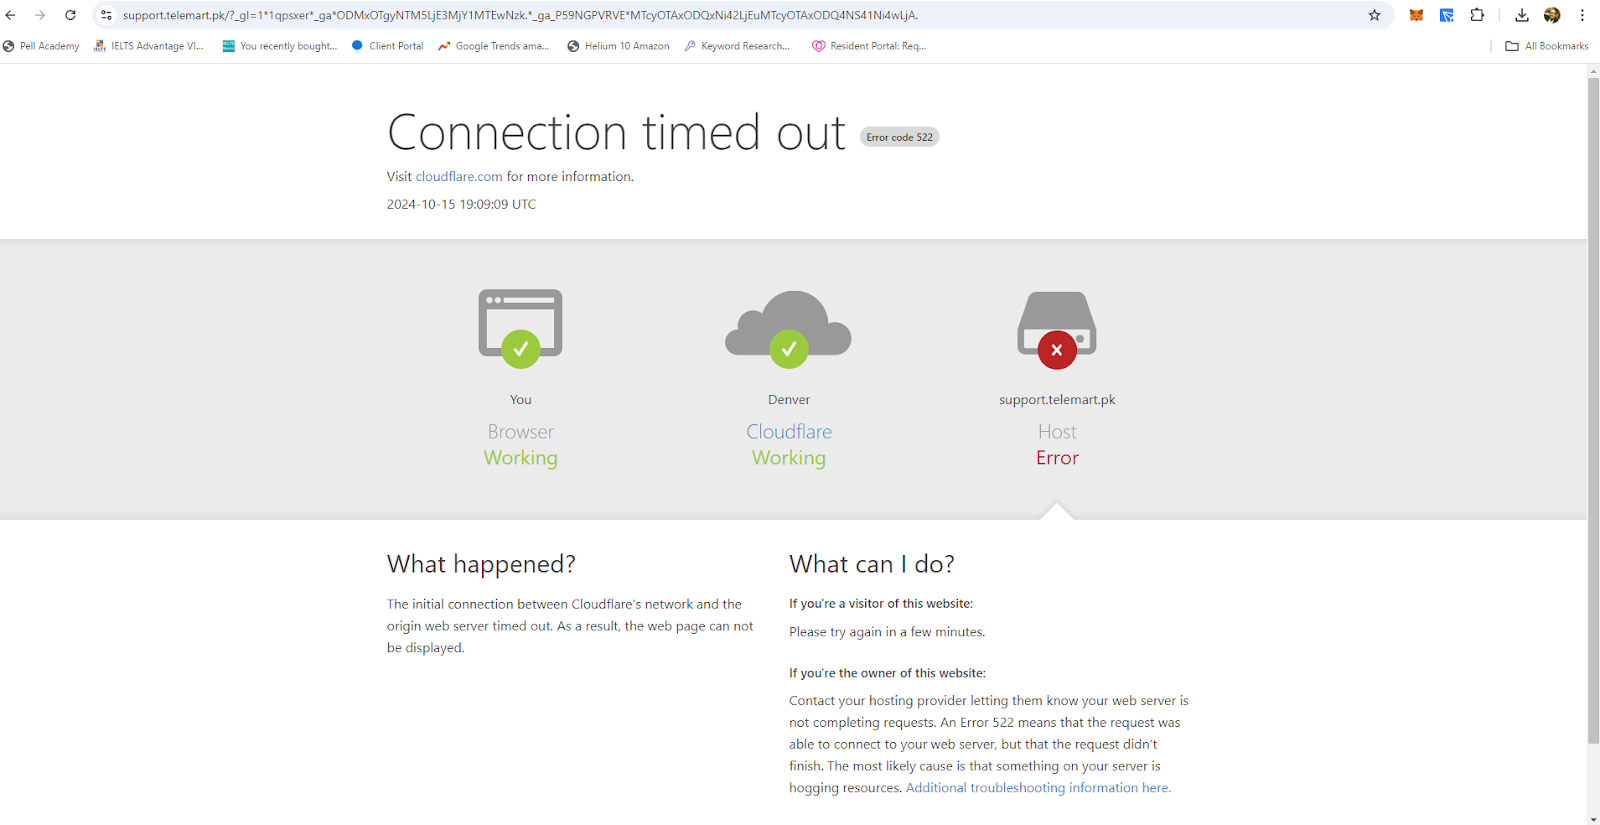1600x825 pixels.
Task: Reload the page with the refresh icon
Action: point(70,15)
